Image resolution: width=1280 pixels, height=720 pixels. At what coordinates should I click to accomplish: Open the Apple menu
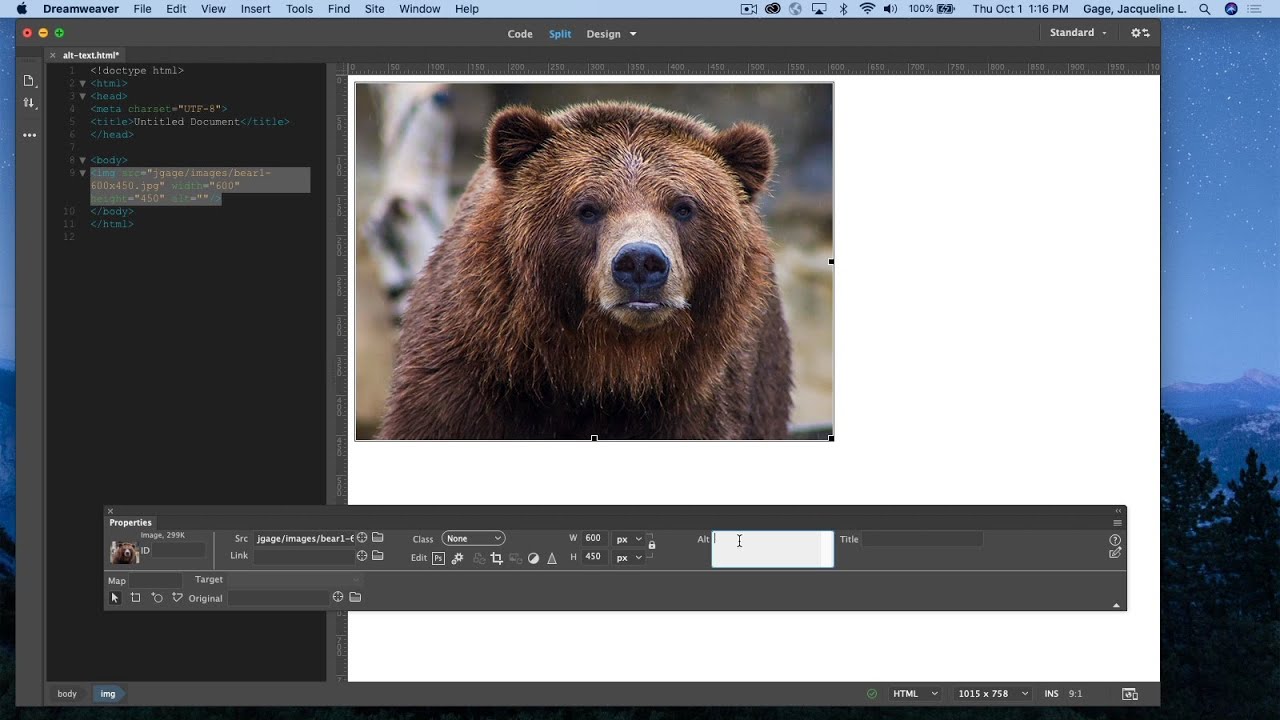pyautogui.click(x=22, y=9)
